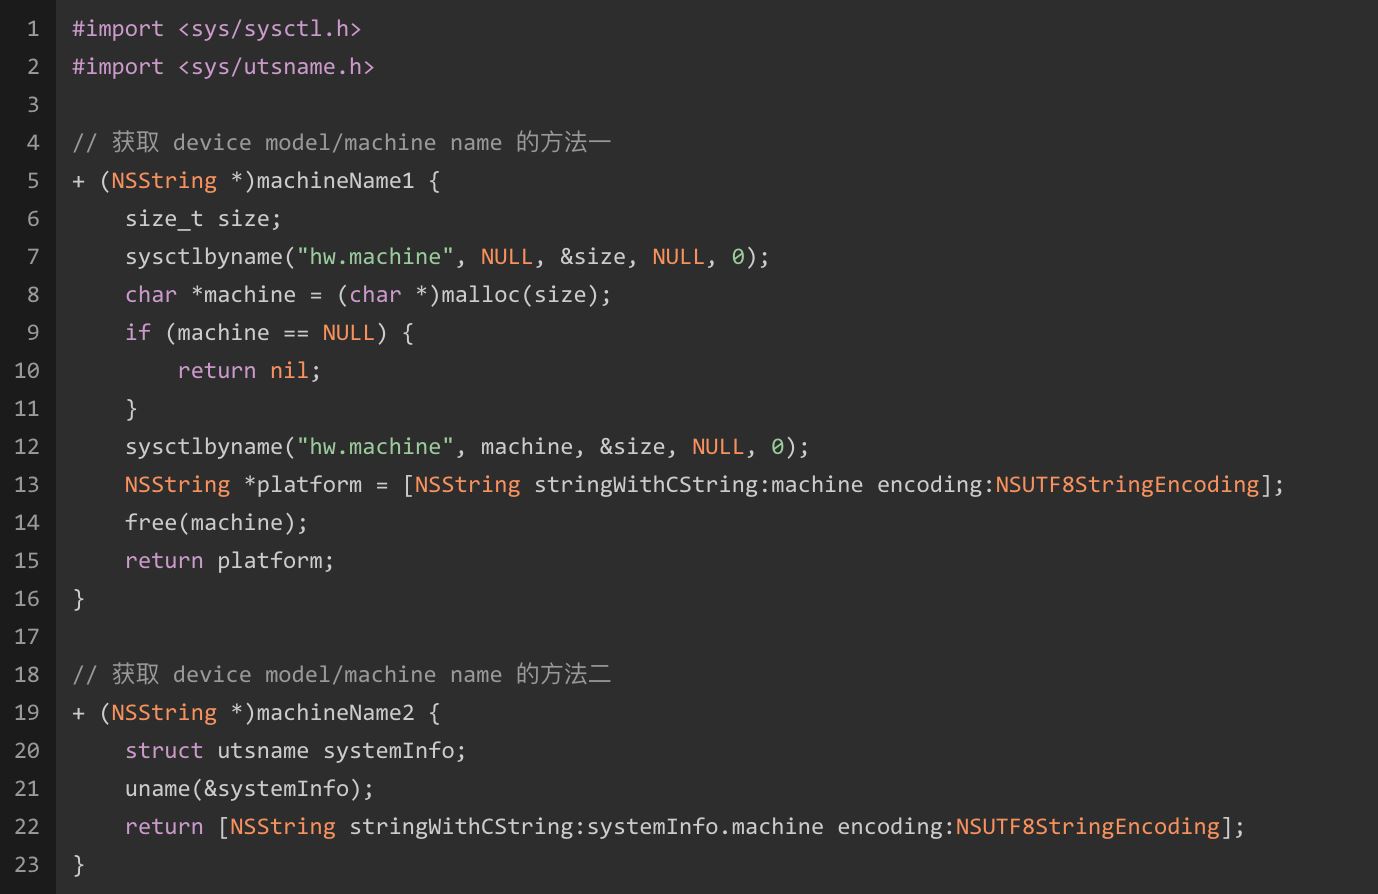Image resolution: width=1378 pixels, height=894 pixels.
Task: Place cursor on the machineName1 method name
Action: tap(335, 181)
